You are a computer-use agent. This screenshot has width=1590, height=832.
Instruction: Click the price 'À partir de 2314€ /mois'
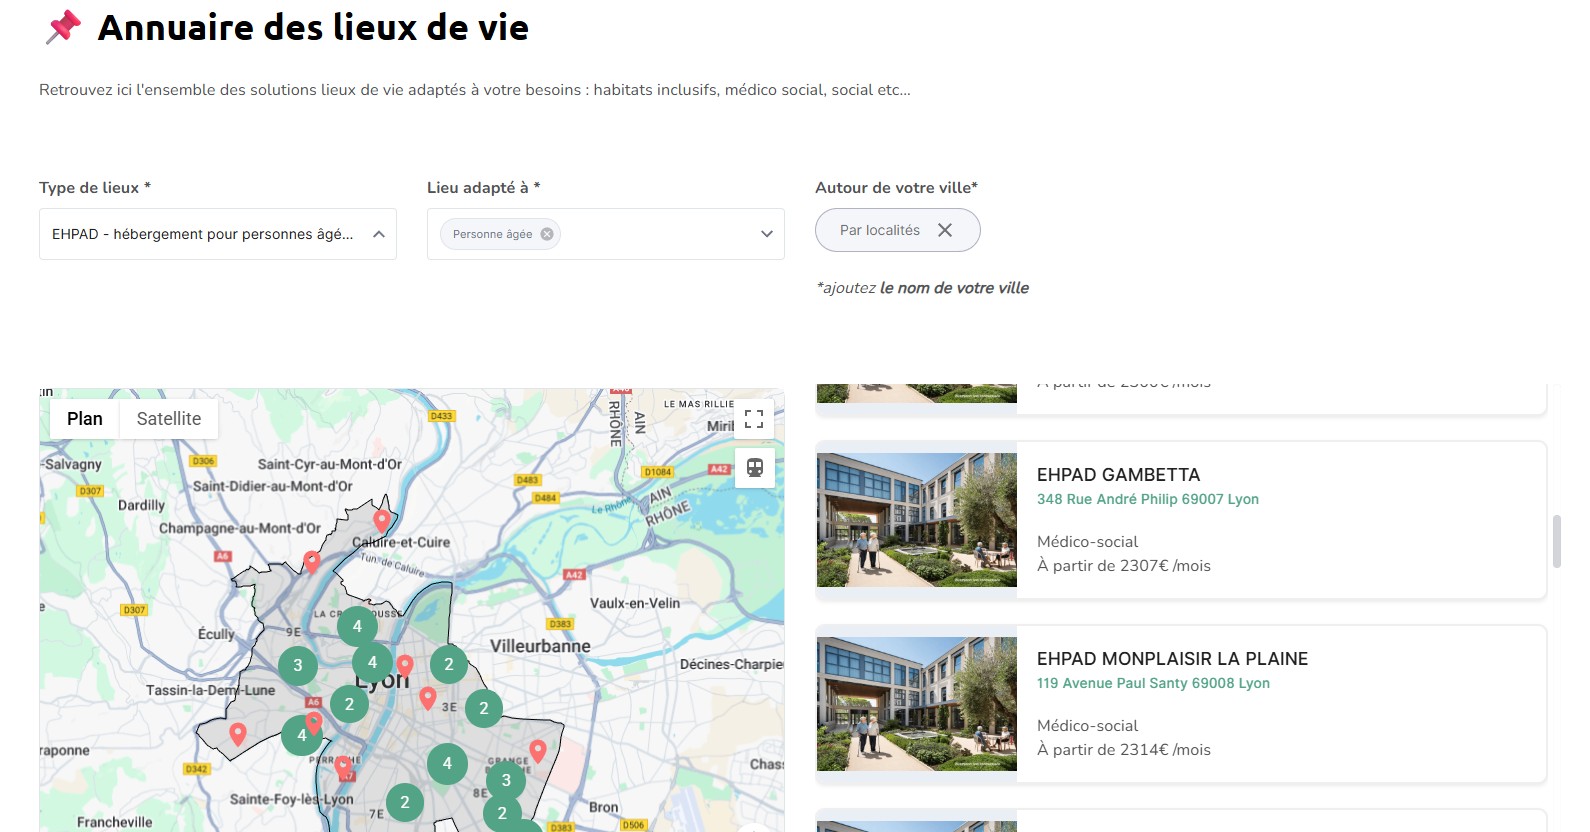[1124, 750]
